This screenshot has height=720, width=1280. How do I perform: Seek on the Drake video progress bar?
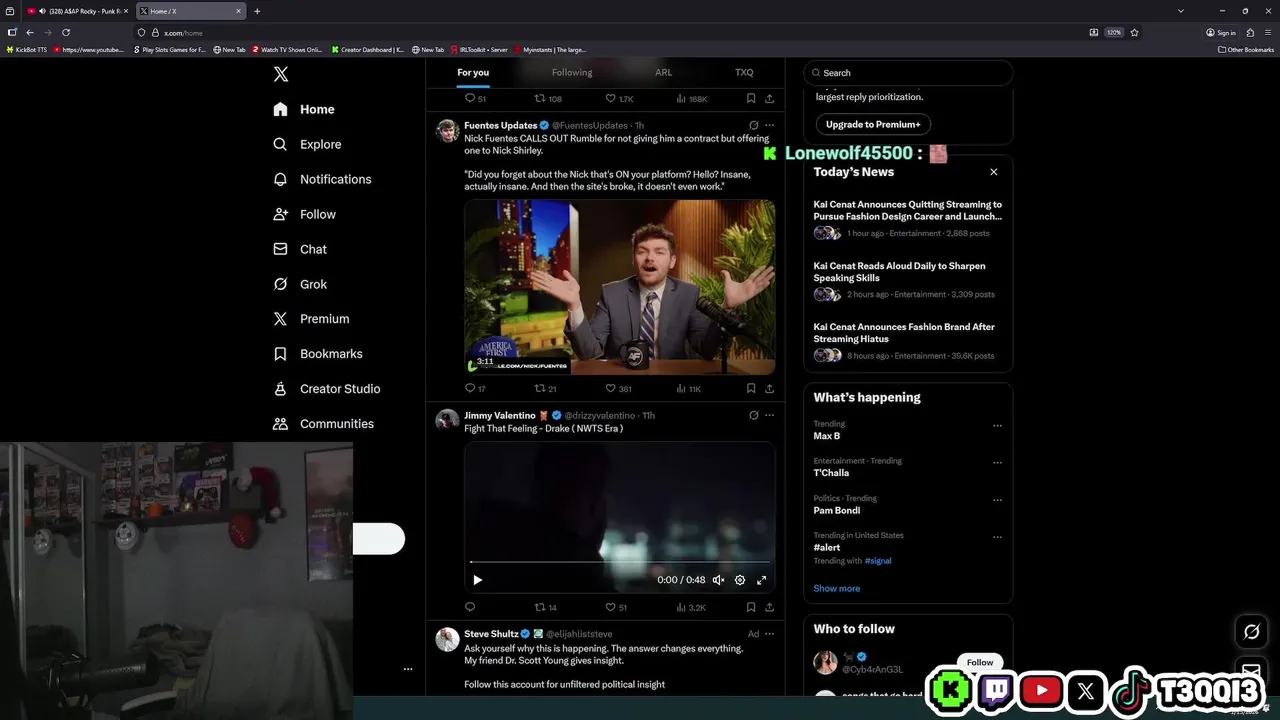click(619, 562)
